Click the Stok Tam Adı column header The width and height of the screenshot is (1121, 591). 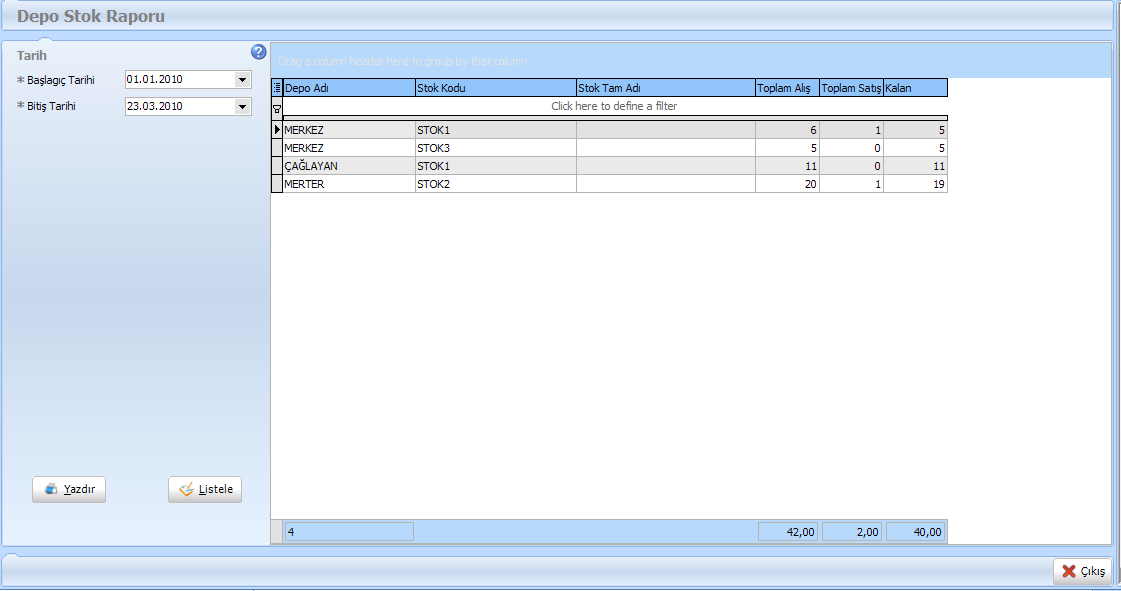pyautogui.click(x=665, y=88)
